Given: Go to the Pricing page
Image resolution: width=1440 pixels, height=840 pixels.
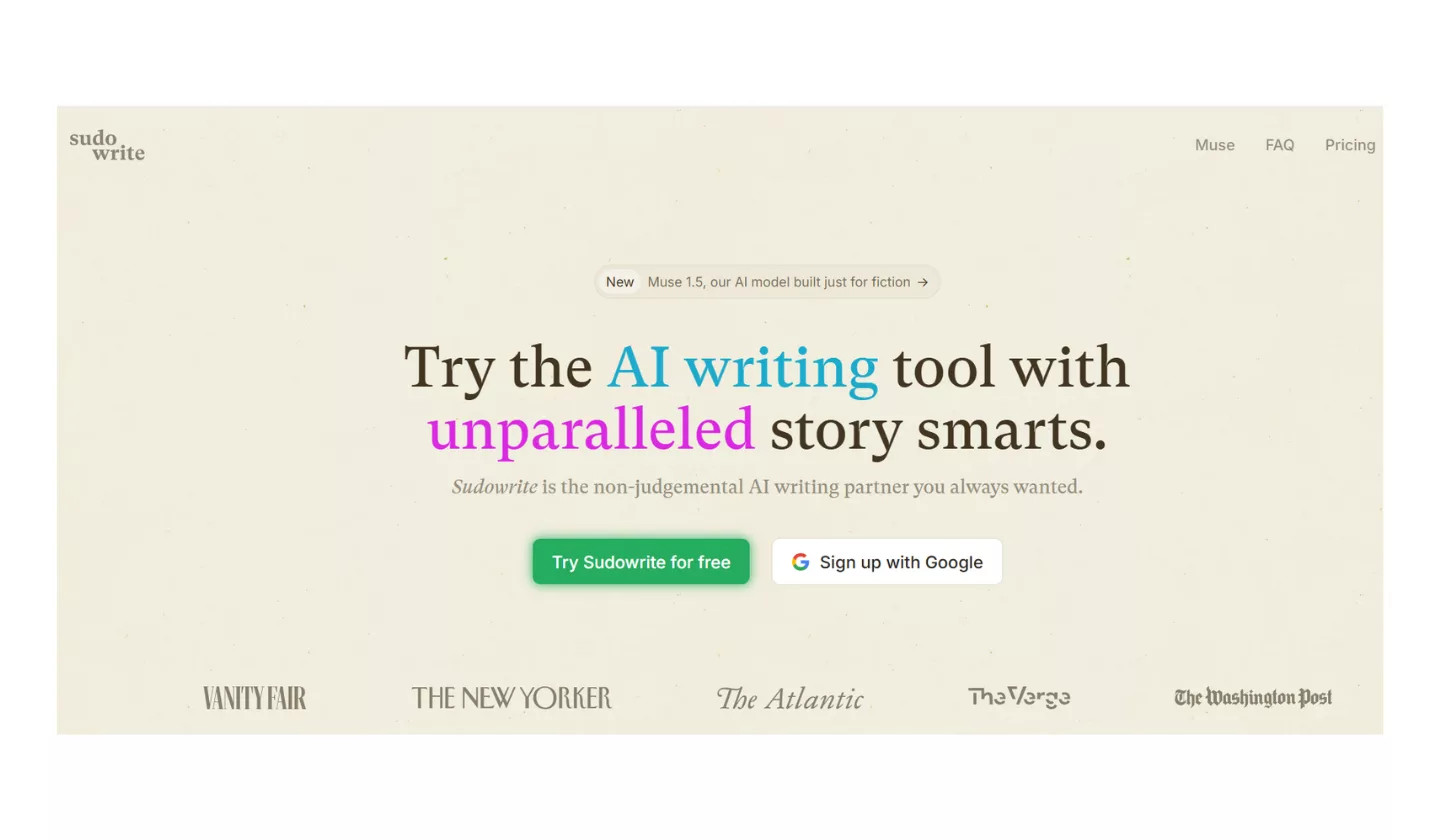Looking at the screenshot, I should [x=1349, y=145].
